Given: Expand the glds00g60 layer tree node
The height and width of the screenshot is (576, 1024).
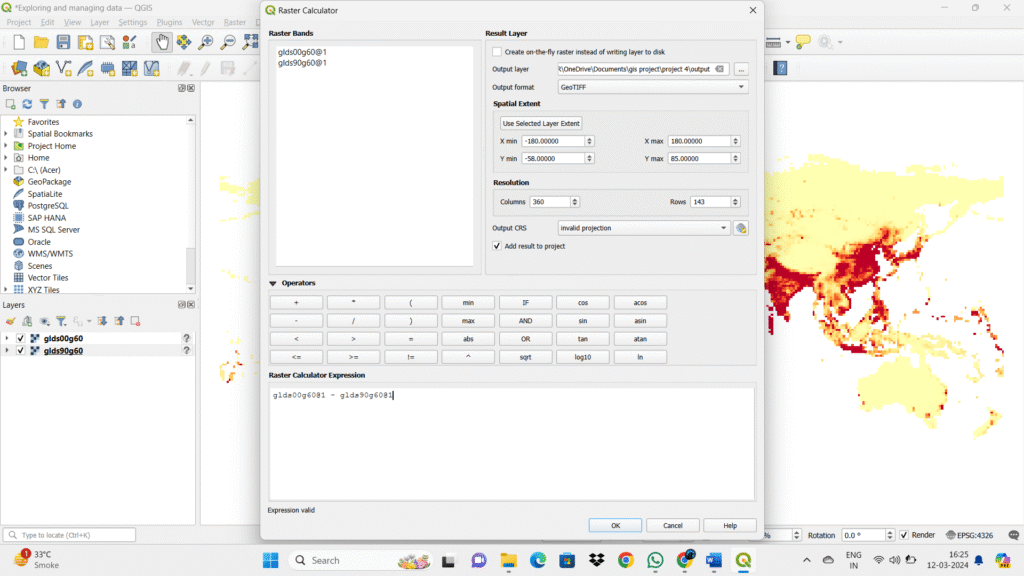Looking at the screenshot, I should pos(7,338).
